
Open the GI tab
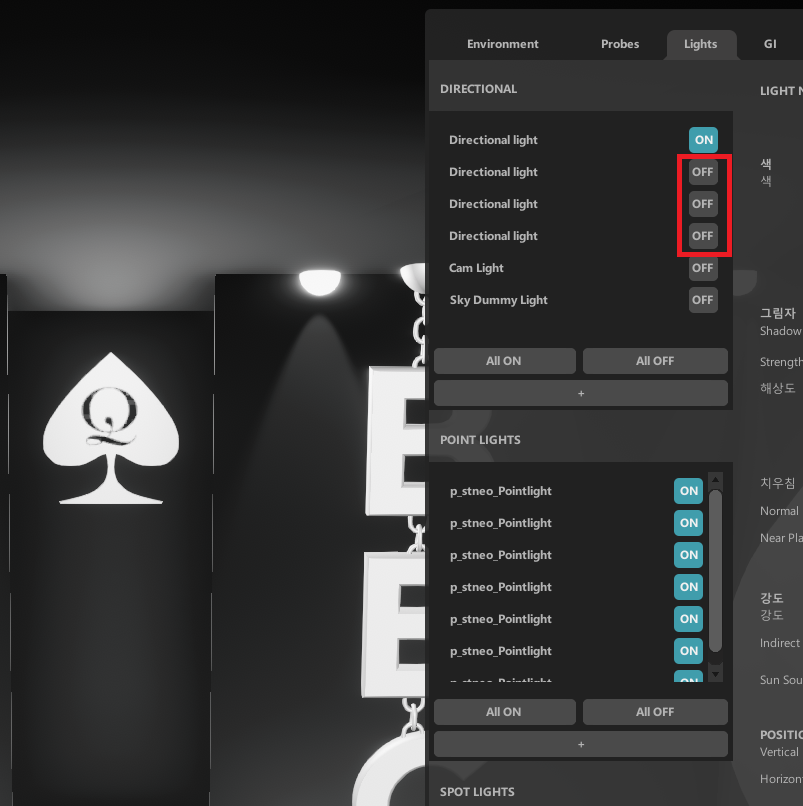click(770, 44)
